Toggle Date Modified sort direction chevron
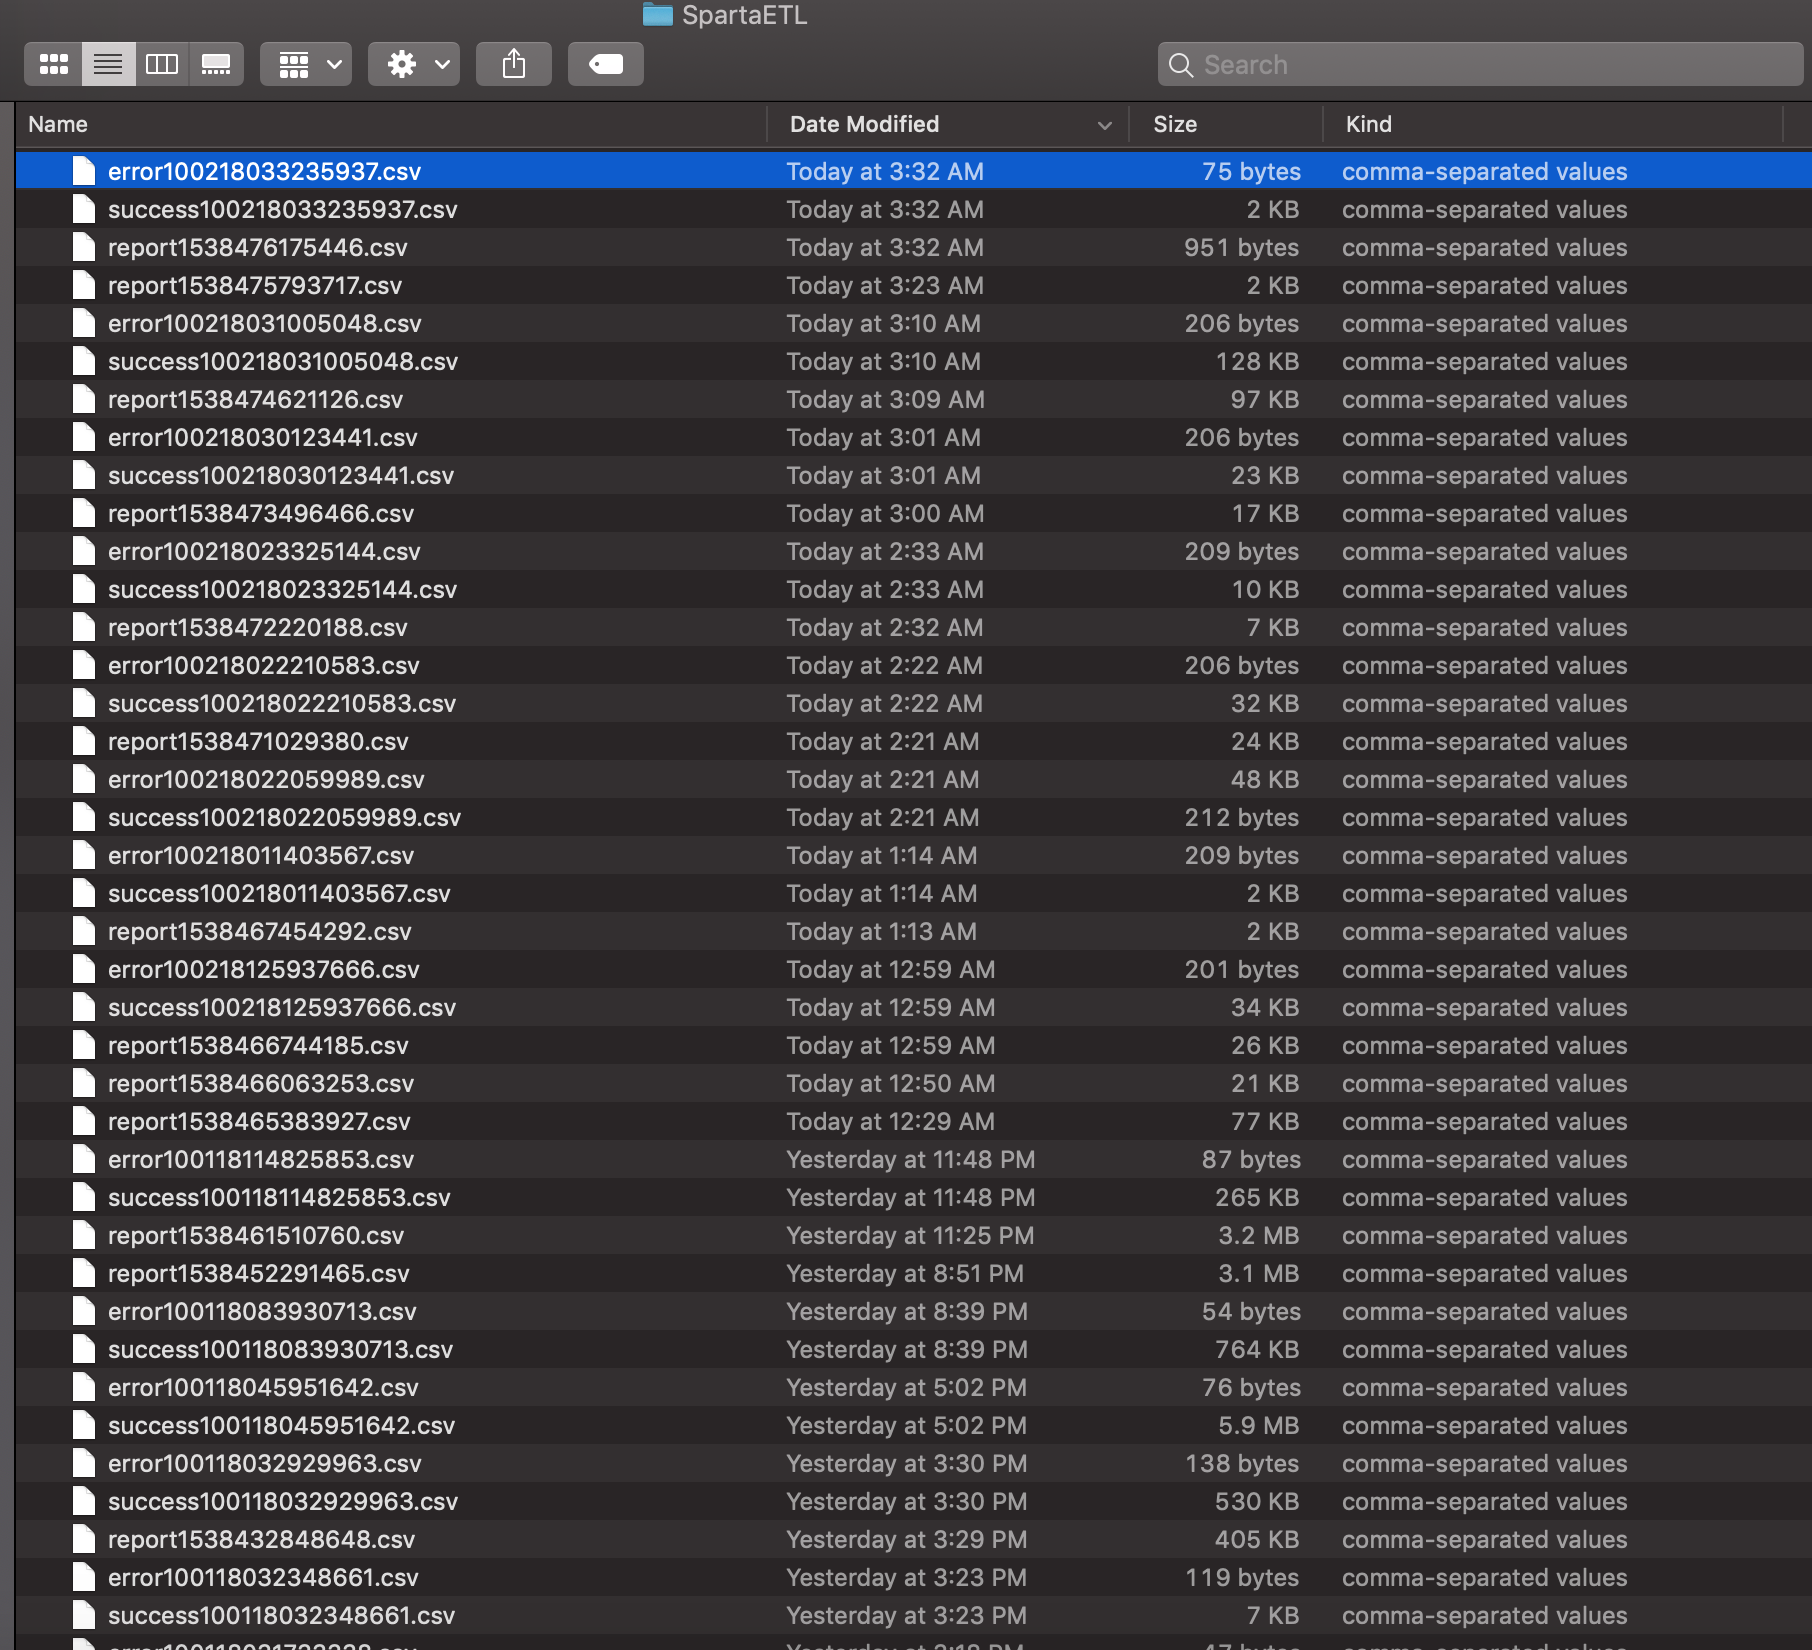The width and height of the screenshot is (1812, 1650). click(1105, 125)
